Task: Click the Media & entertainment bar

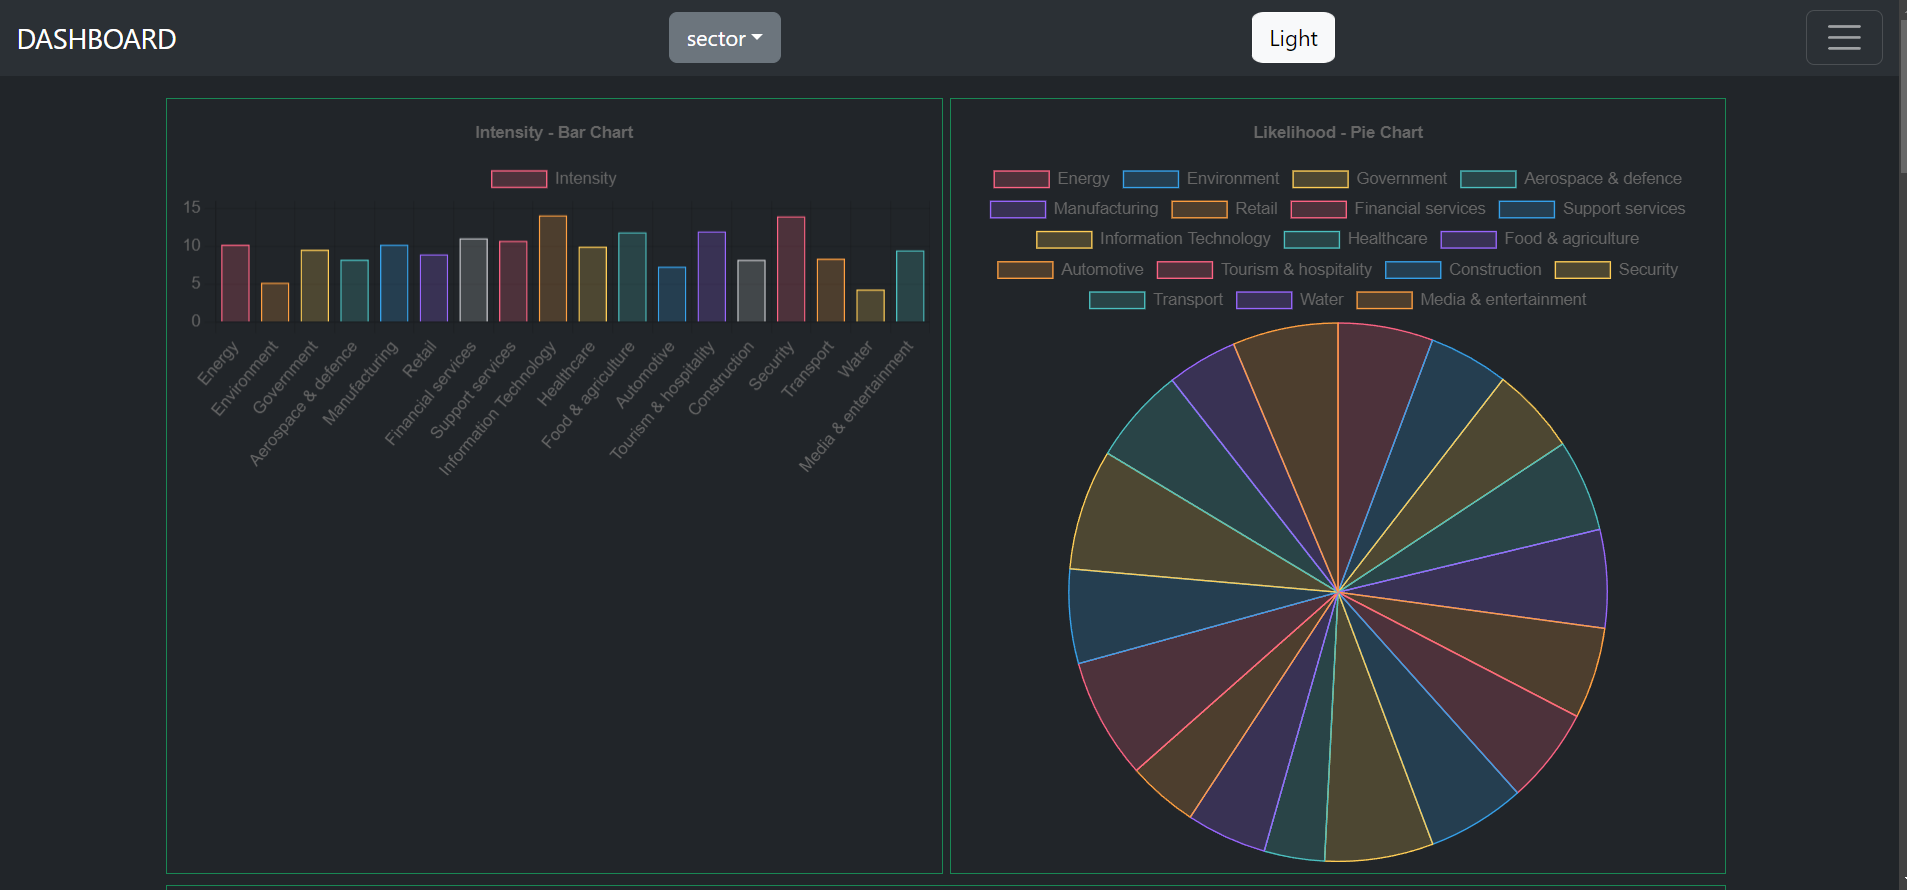Action: [x=910, y=286]
